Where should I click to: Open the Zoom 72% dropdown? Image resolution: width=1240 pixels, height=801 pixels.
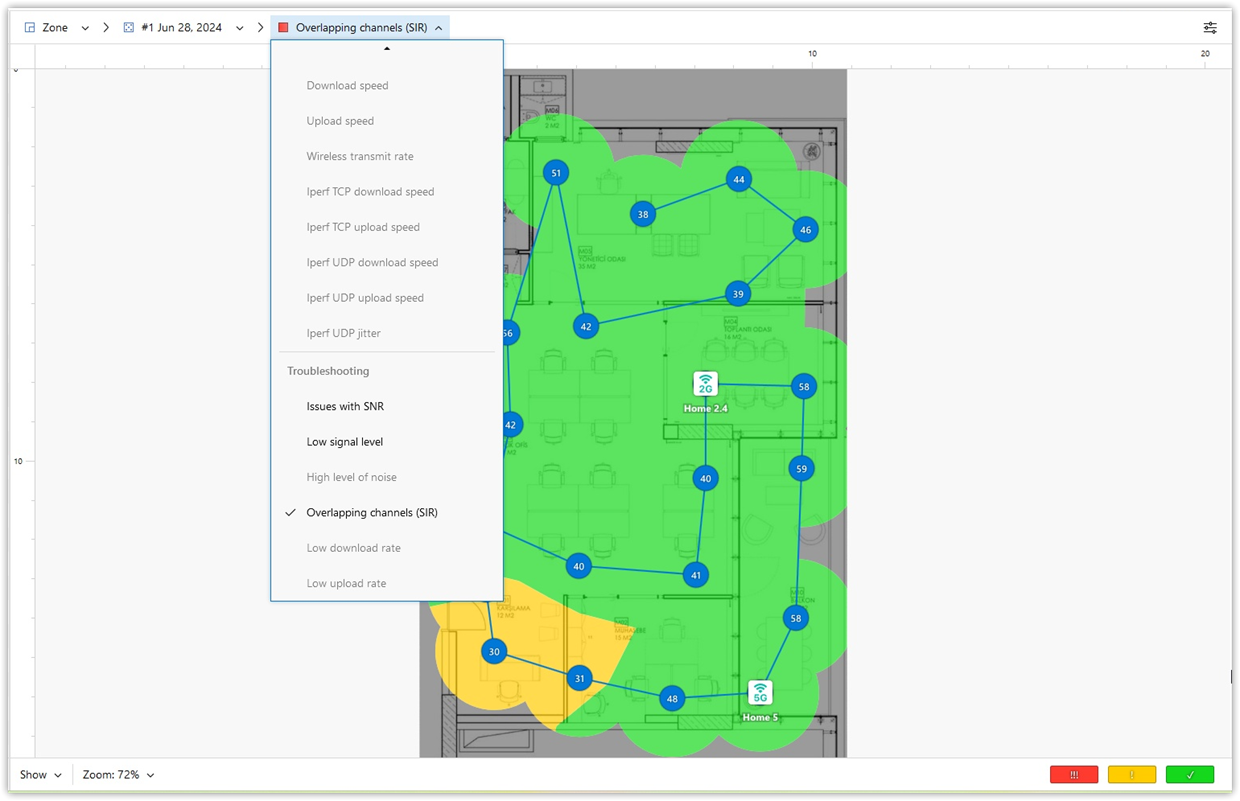(118, 775)
